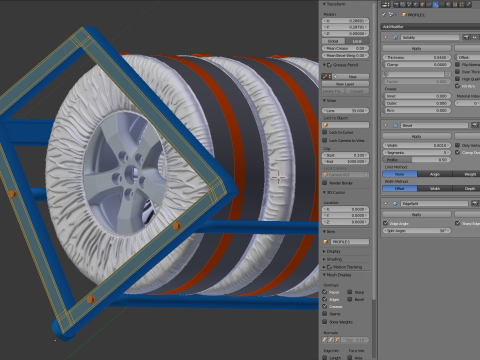Screen dimensions: 480x360
Task: Open the Render Layers properties tab icon
Action: click(x=403, y=5)
